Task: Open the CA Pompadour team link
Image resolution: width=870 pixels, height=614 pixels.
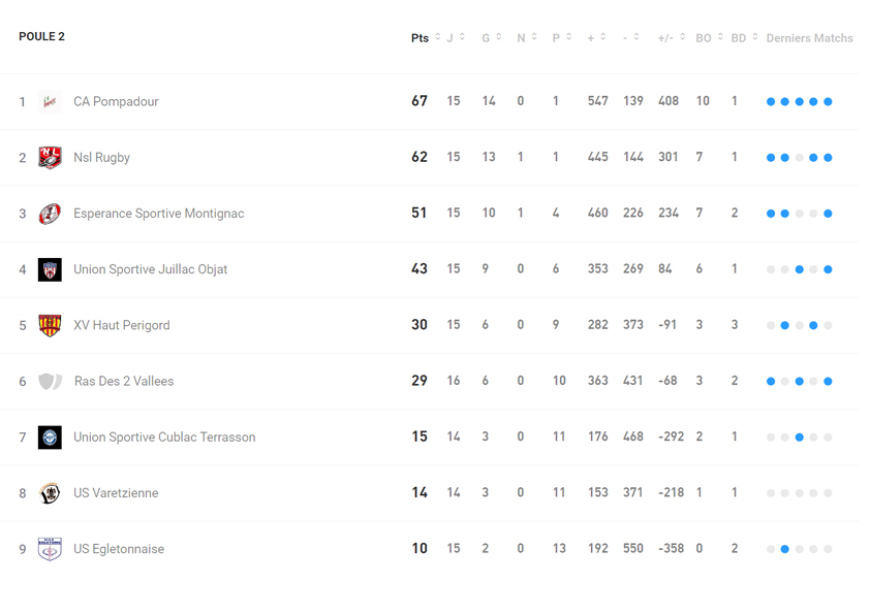Action: pyautogui.click(x=116, y=102)
